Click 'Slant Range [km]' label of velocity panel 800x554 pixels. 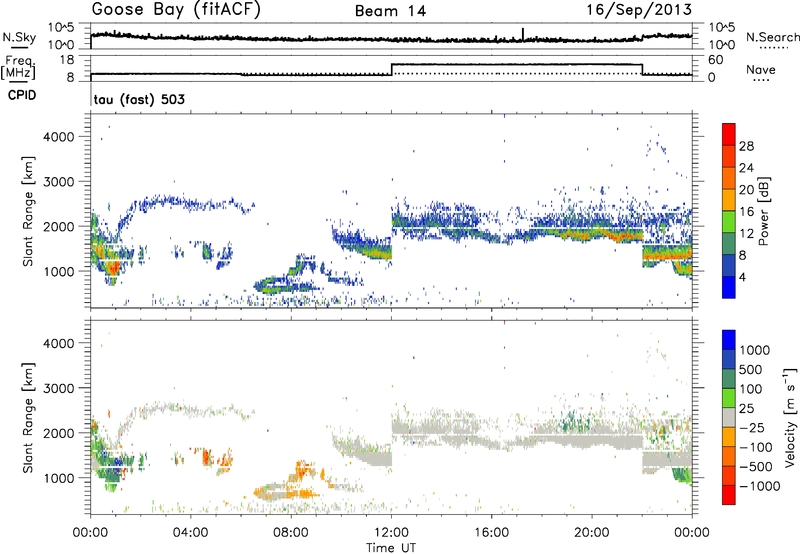tap(28, 417)
